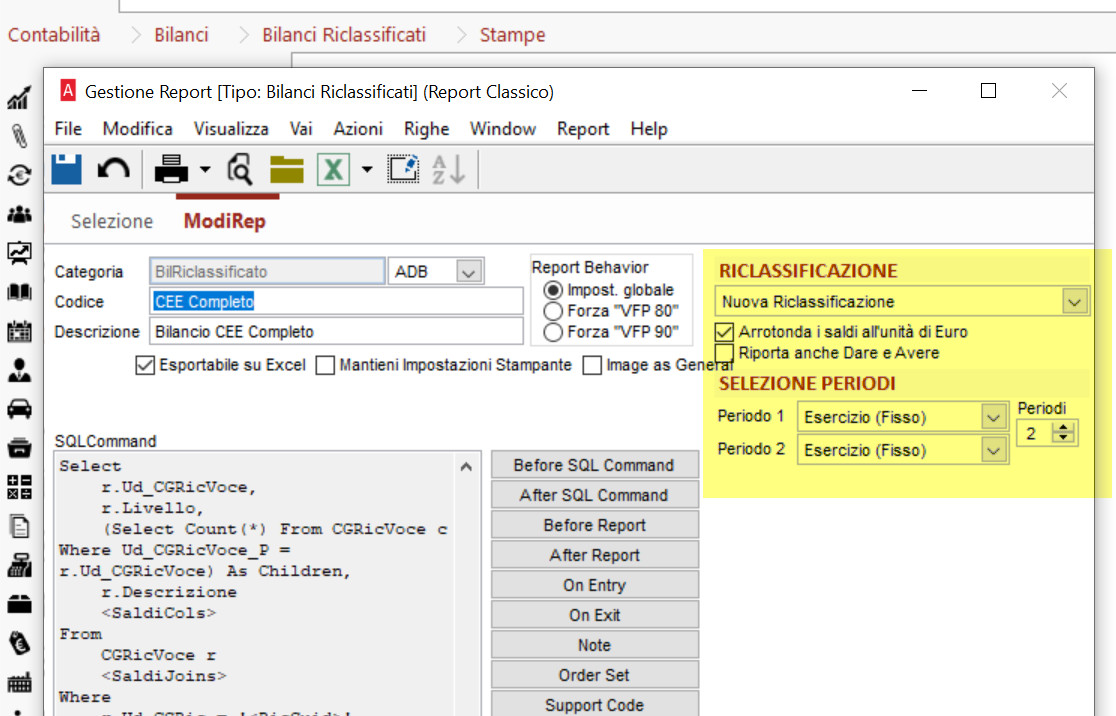The image size is (1116, 716).
Task: Toggle the Esportabile su Excel checkbox
Action: tap(145, 365)
